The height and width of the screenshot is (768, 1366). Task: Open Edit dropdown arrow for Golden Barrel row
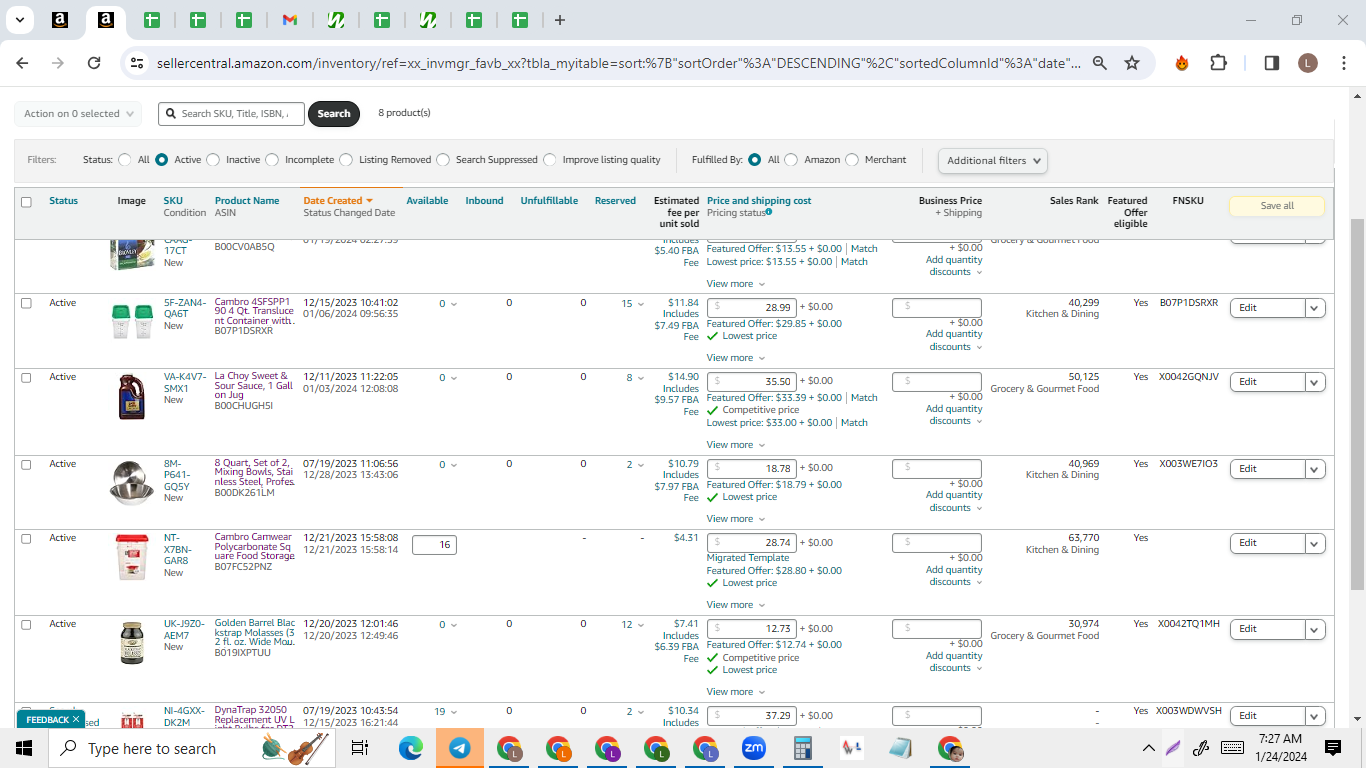(1316, 629)
